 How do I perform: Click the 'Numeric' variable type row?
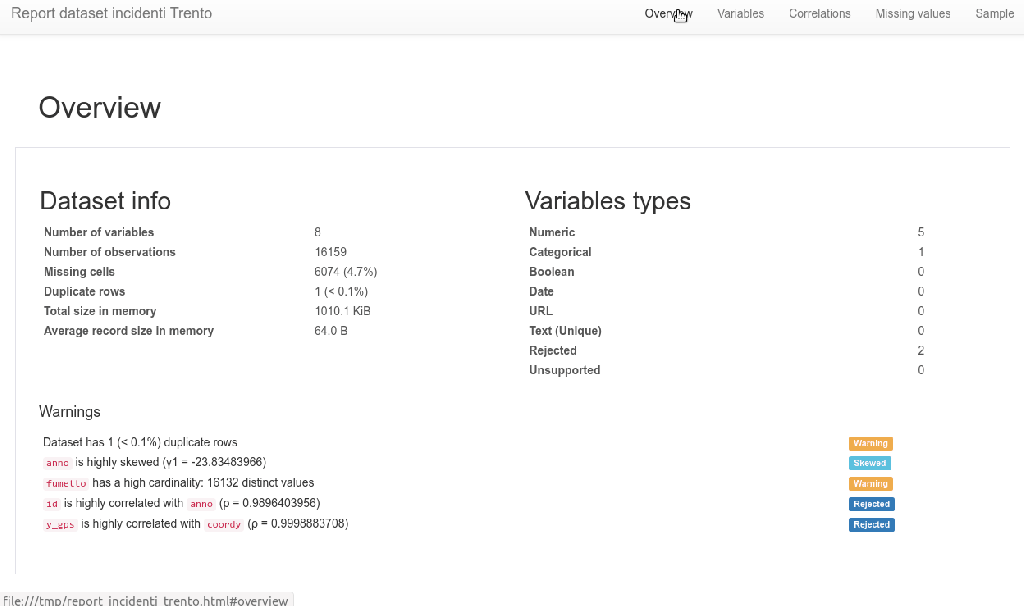pyautogui.click(x=726, y=232)
